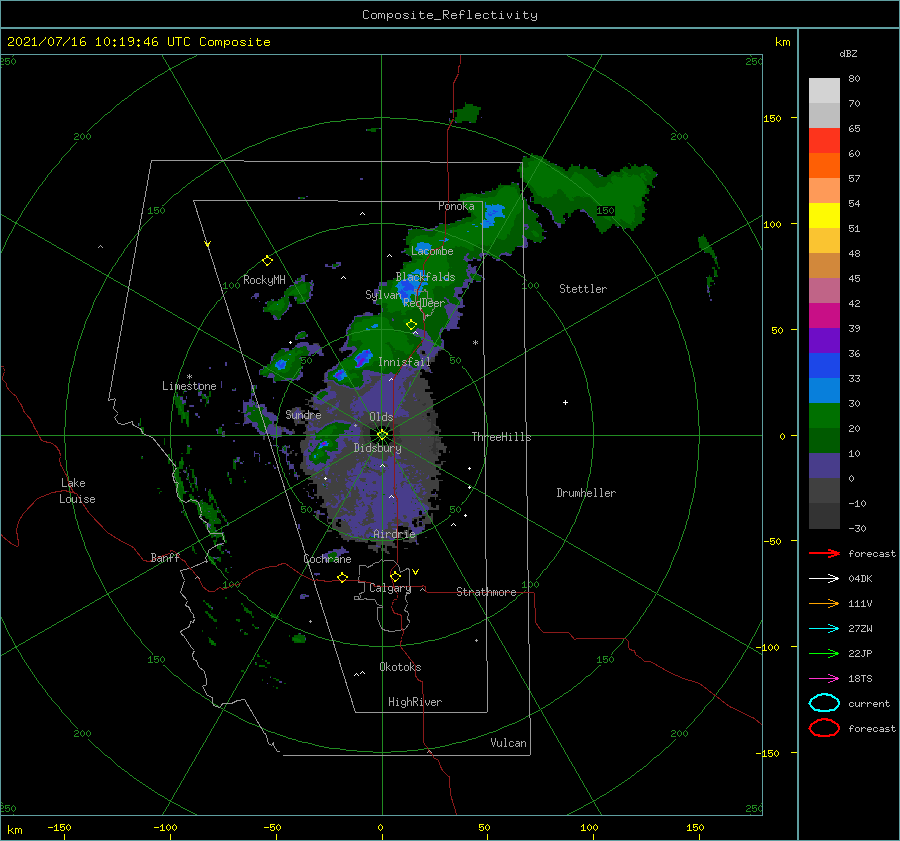Select the magenta 39-42 dBZ color swatch

click(x=824, y=316)
